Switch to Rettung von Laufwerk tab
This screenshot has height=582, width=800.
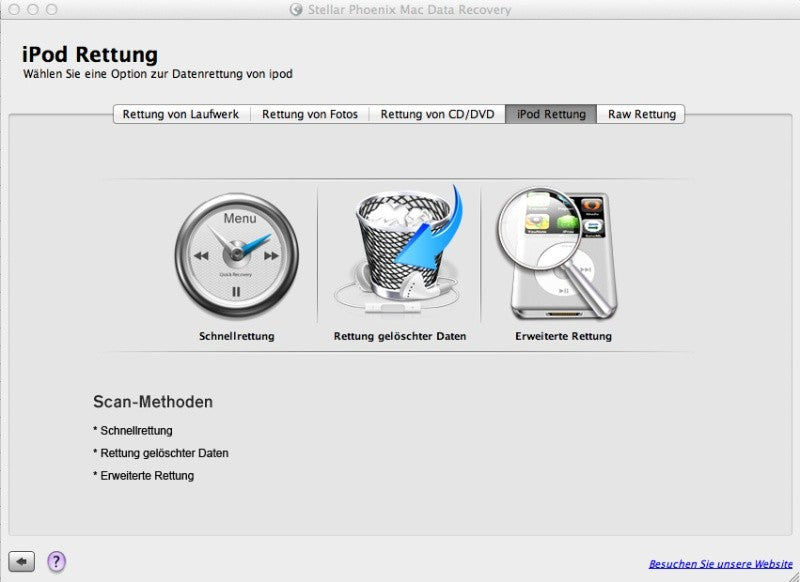pos(181,114)
